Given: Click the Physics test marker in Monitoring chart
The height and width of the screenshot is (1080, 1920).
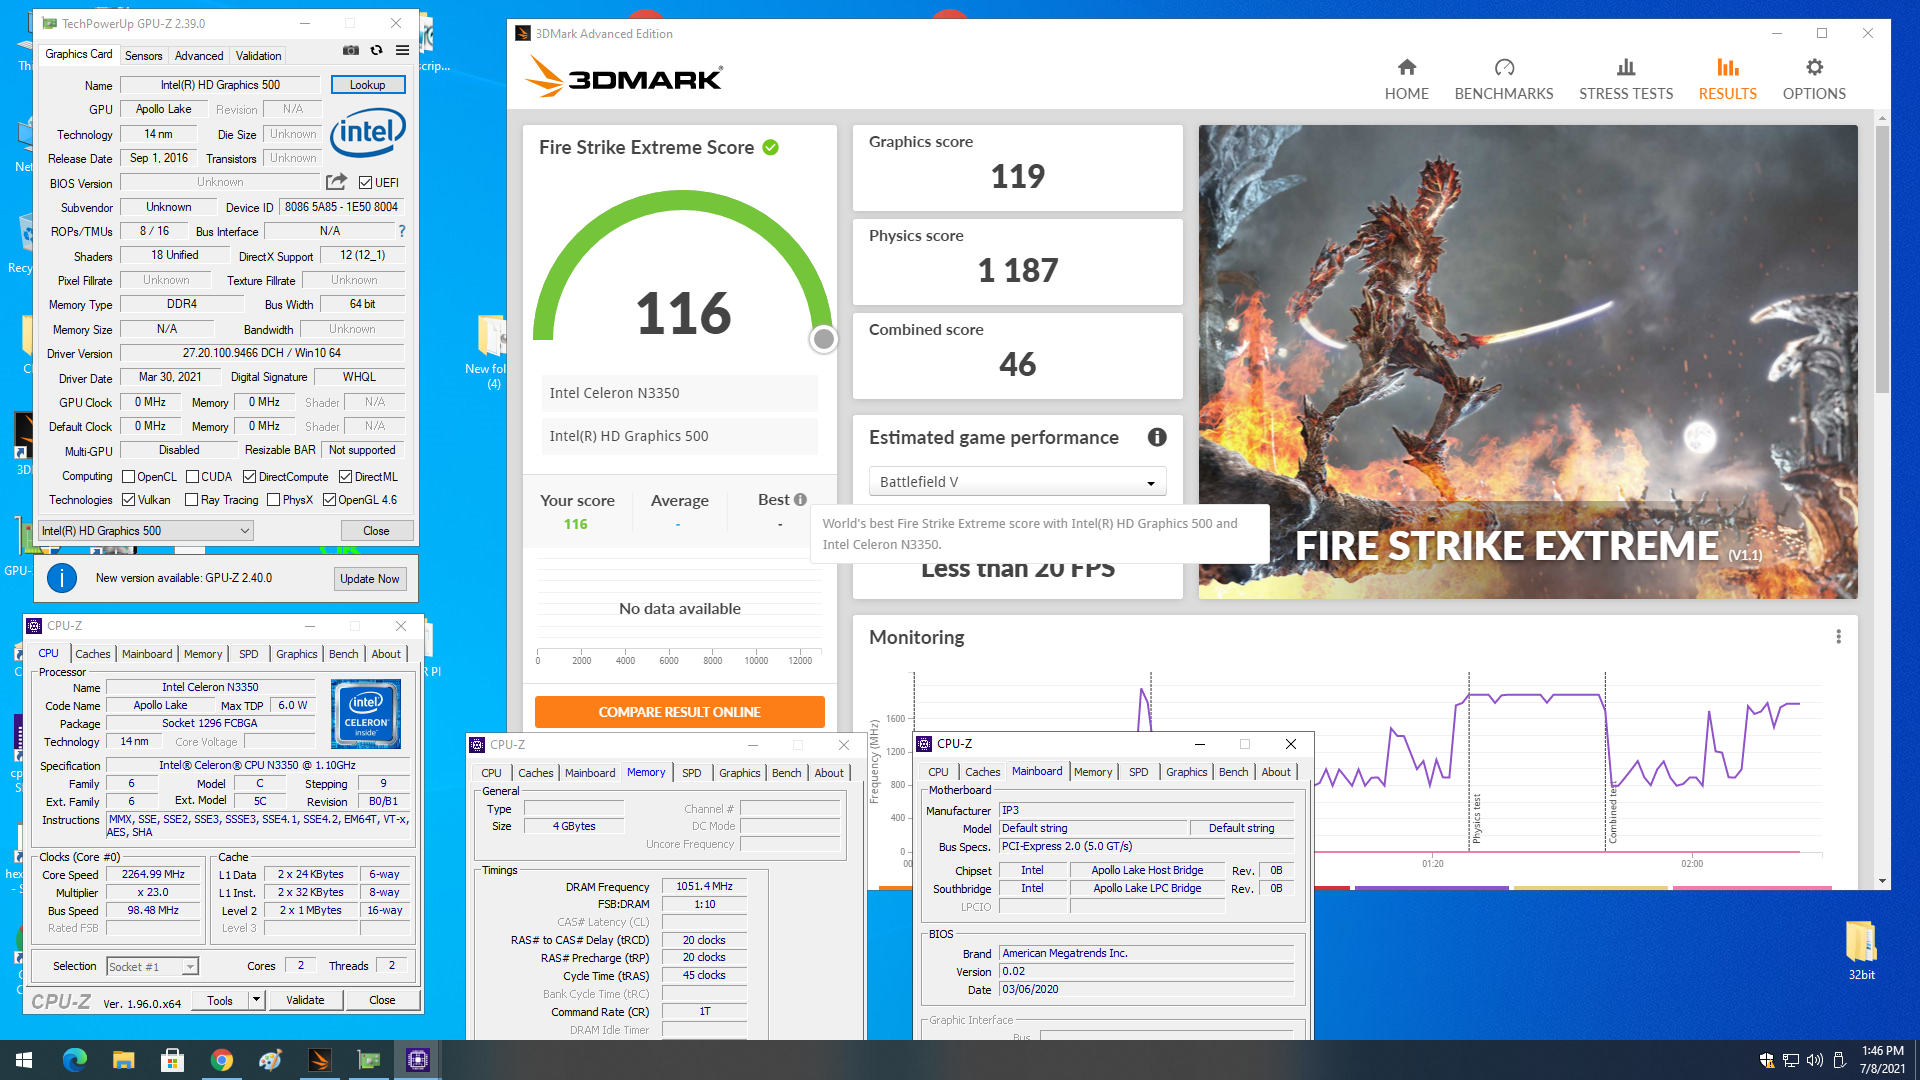Looking at the screenshot, I should [x=1477, y=818].
